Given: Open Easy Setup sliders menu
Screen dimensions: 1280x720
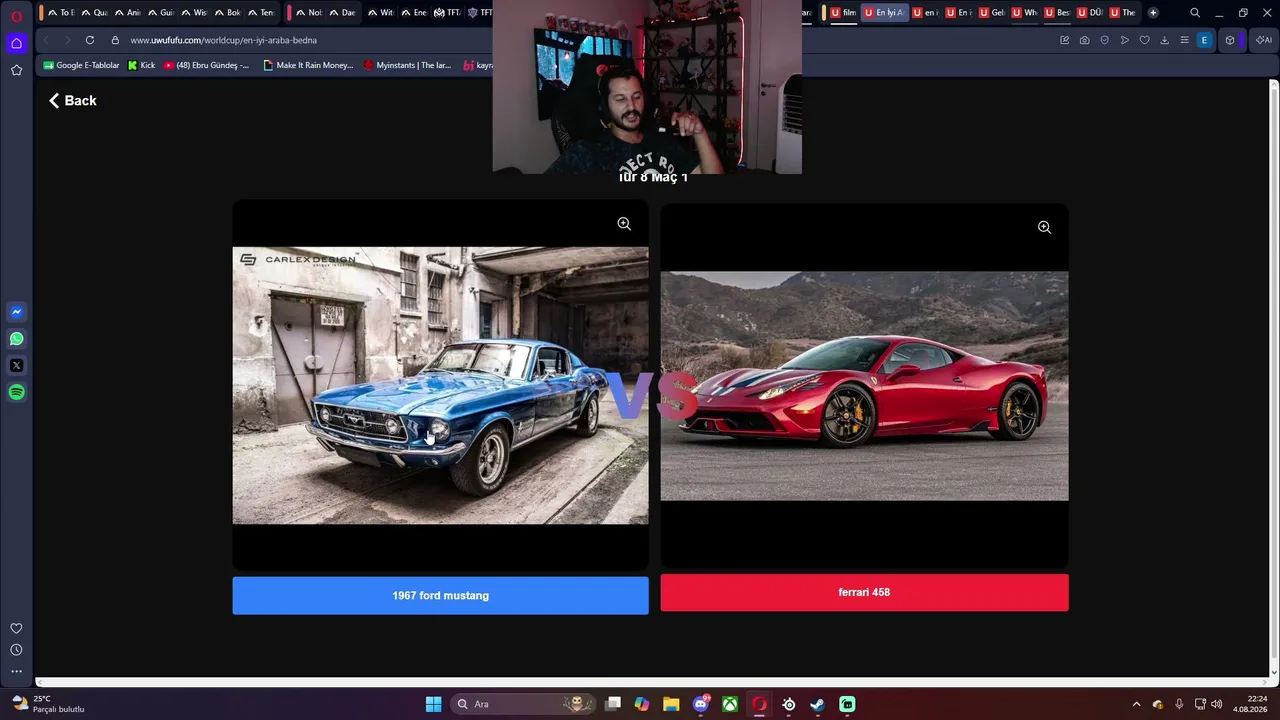Looking at the screenshot, I should tap(1185, 40).
